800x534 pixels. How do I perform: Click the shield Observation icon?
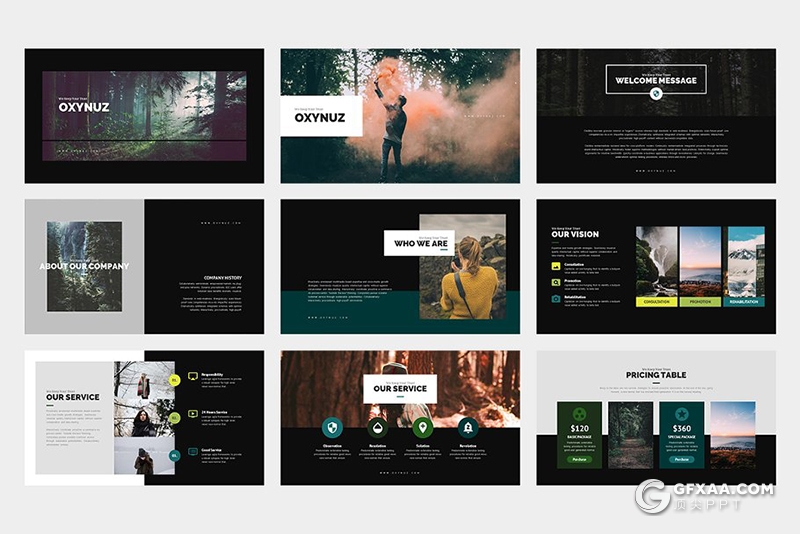coord(332,427)
